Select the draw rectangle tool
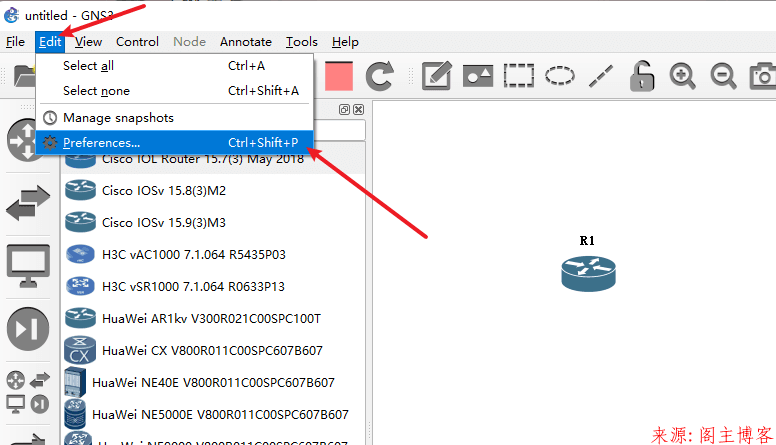776x445 pixels. (519, 76)
